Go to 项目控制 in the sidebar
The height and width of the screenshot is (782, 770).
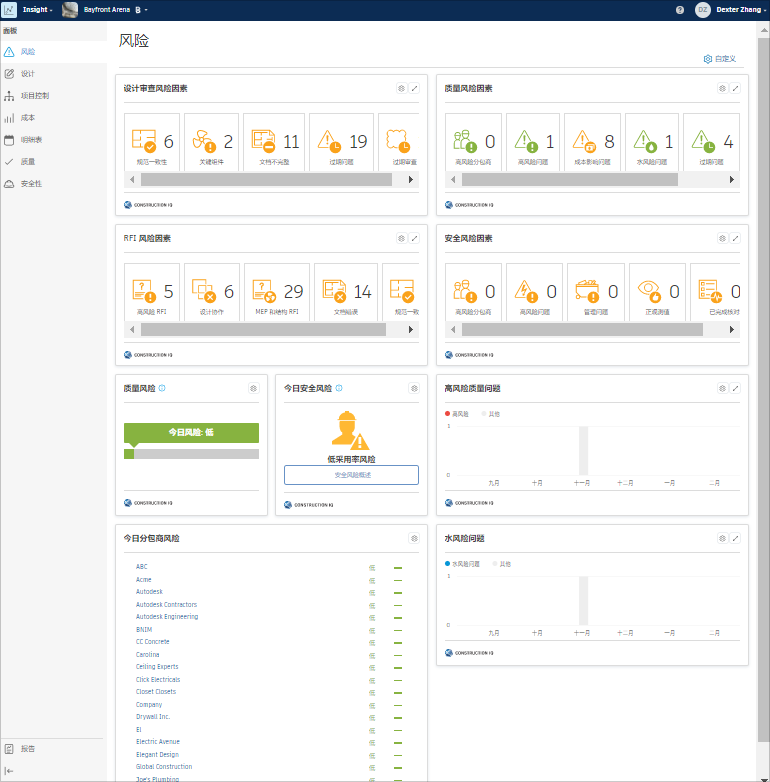pos(53,96)
